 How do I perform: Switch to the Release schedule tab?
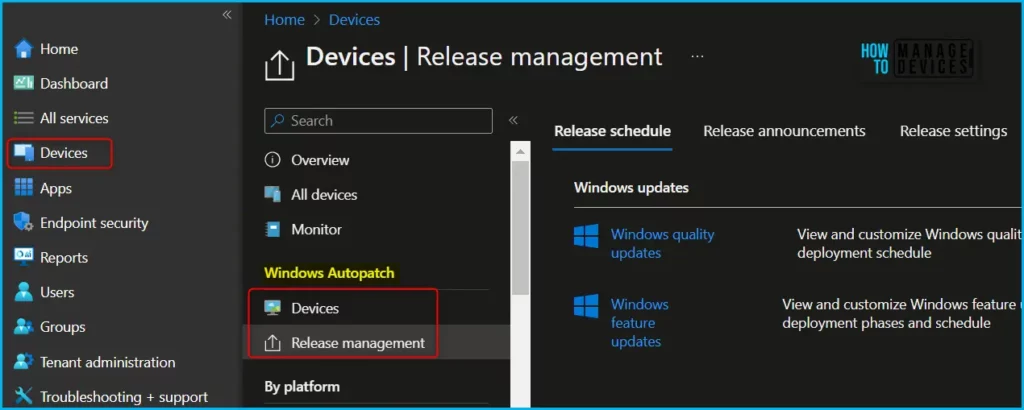612,131
